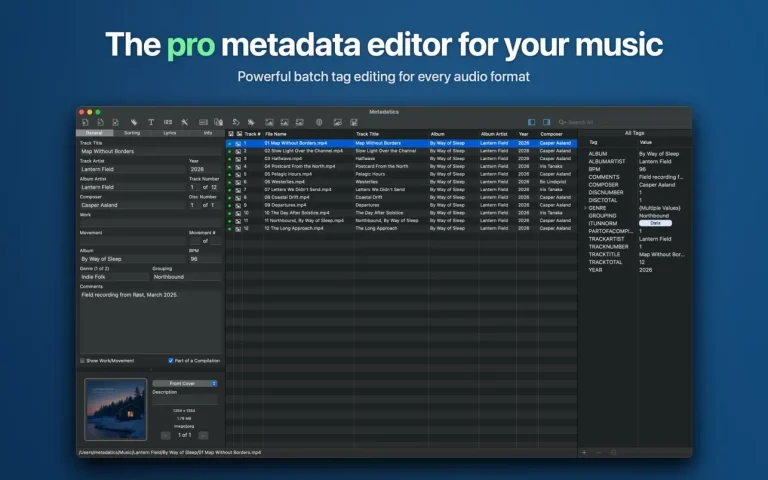Sort by the Composer column header
The height and width of the screenshot is (480, 768).
[x=557, y=134]
